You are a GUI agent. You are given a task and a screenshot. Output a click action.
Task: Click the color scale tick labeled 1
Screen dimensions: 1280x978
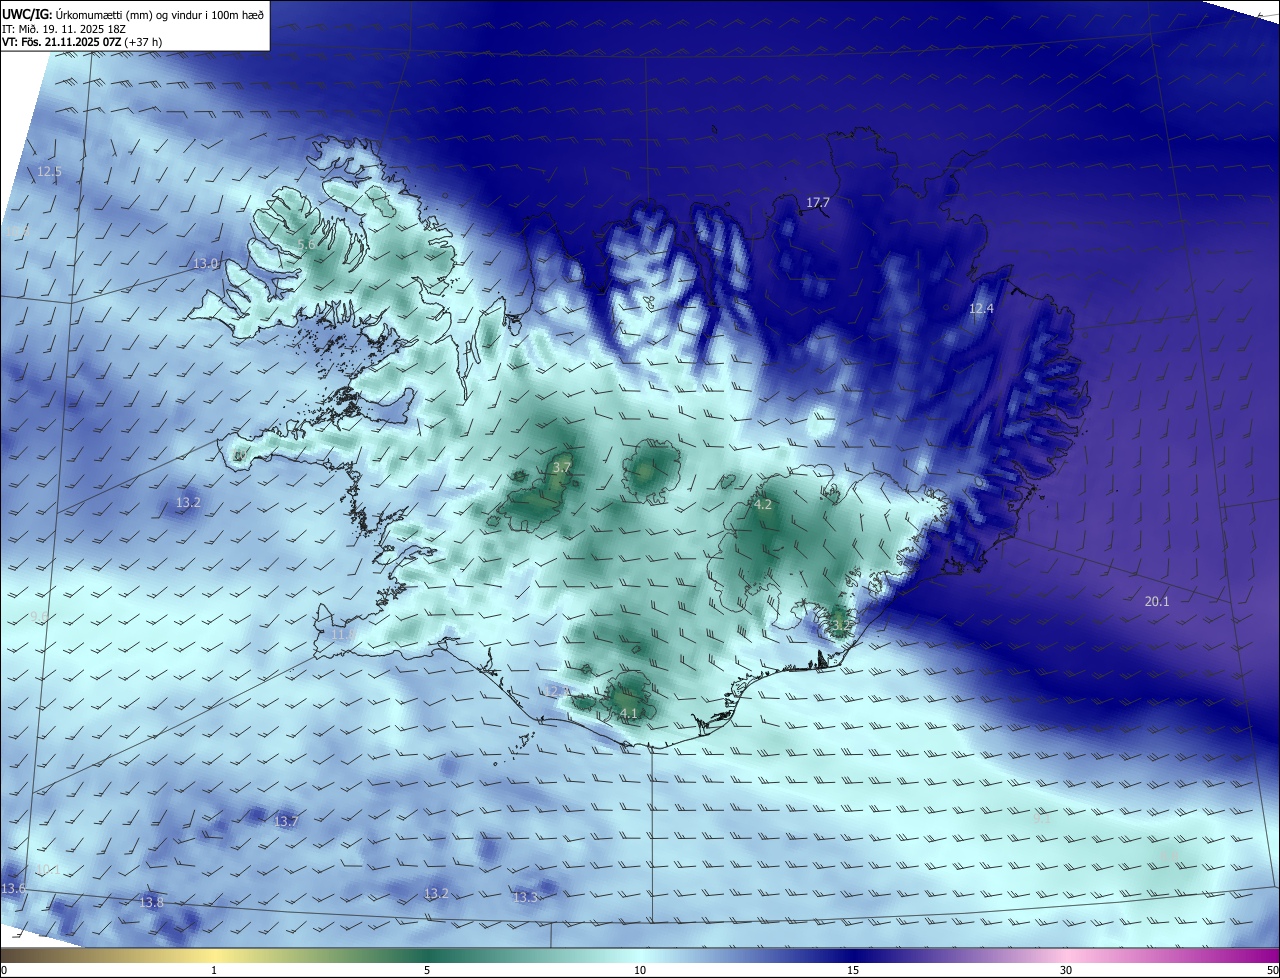[214, 970]
